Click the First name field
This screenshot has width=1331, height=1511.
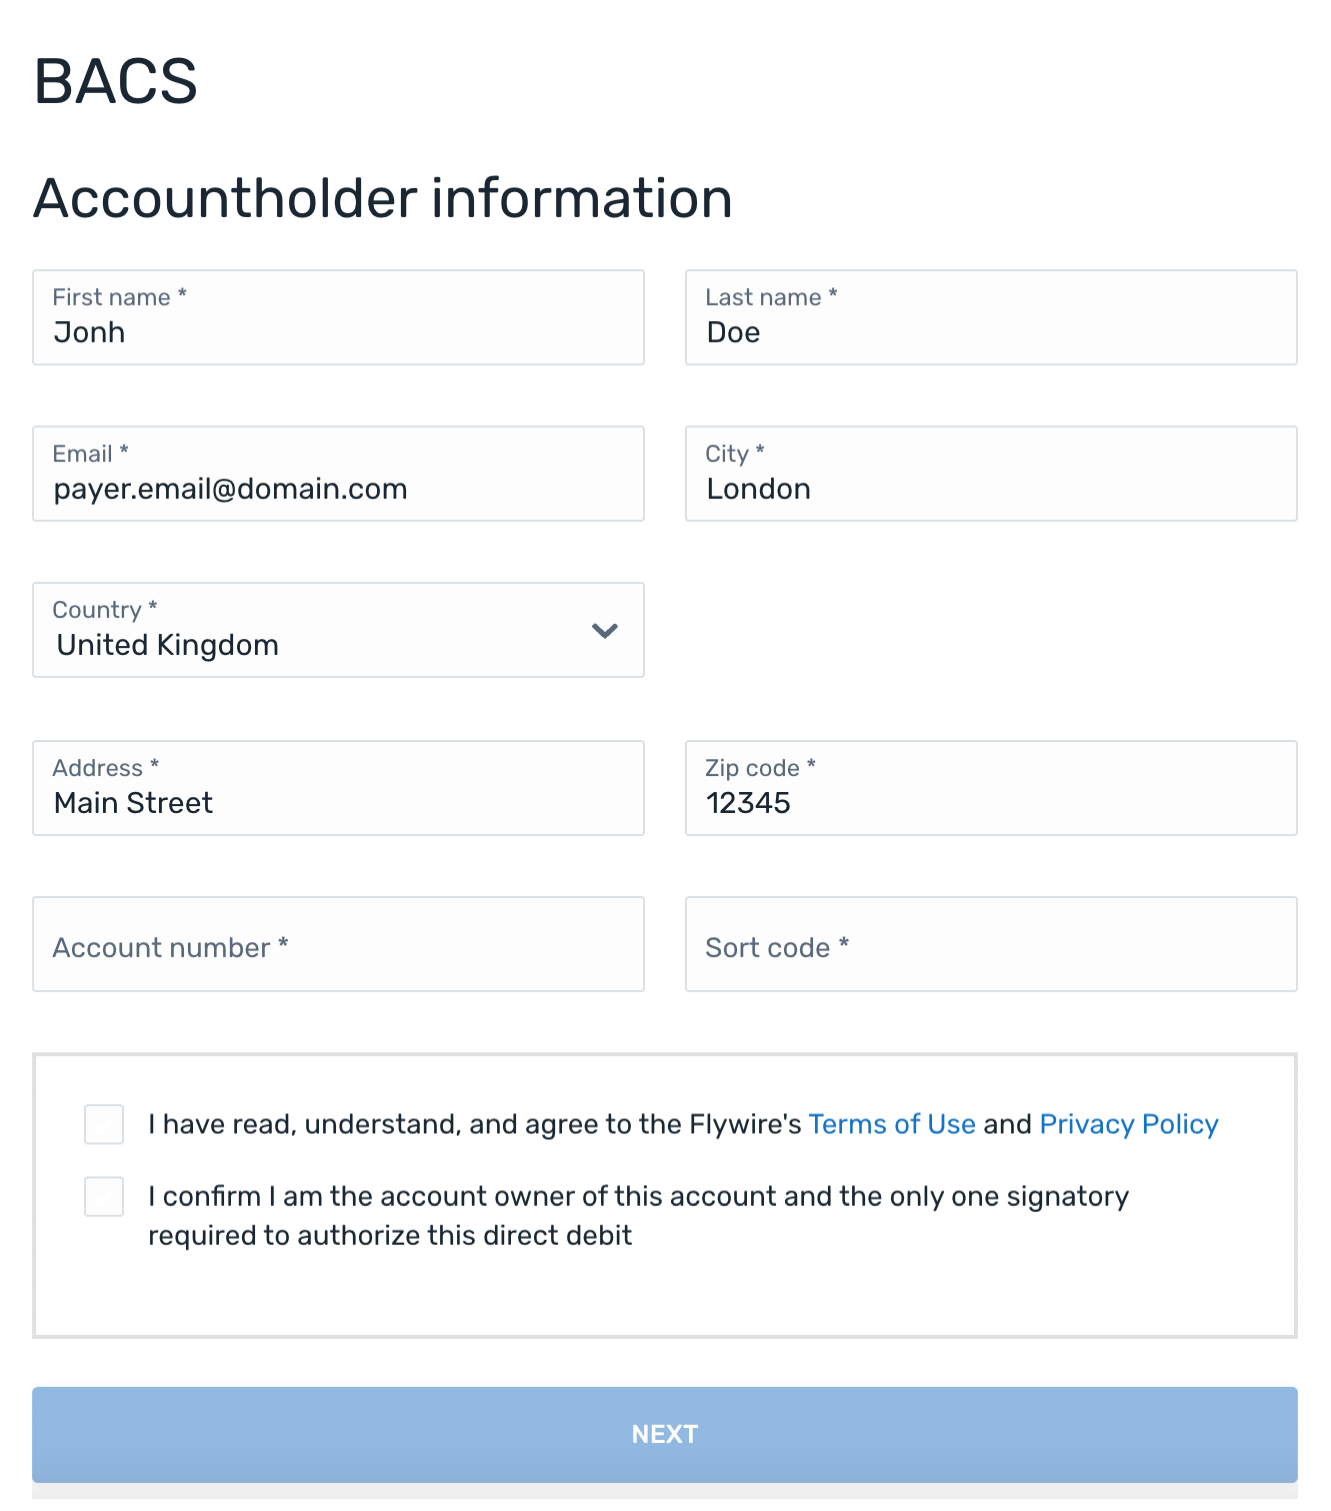pos(338,318)
